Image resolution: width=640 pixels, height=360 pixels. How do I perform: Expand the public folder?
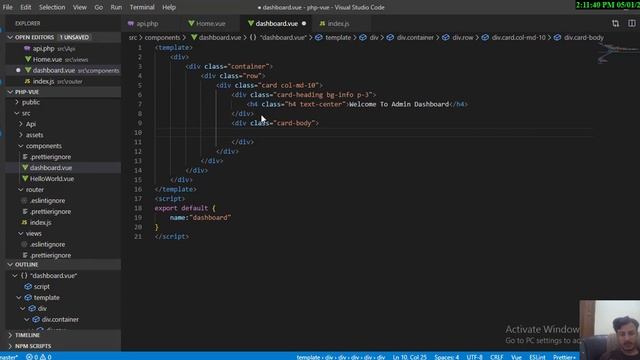31,102
